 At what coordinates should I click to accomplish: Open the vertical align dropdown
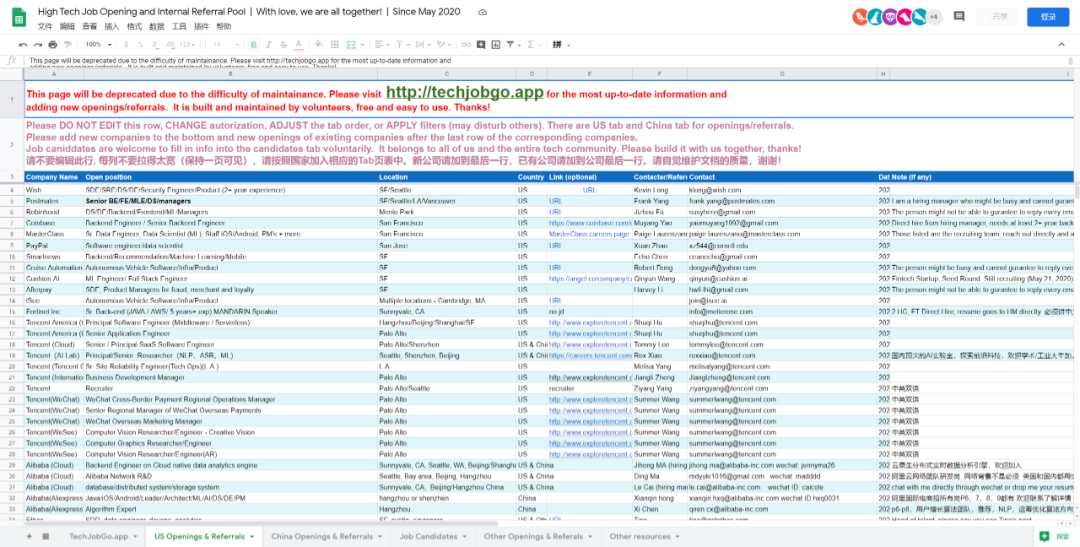(x=402, y=45)
